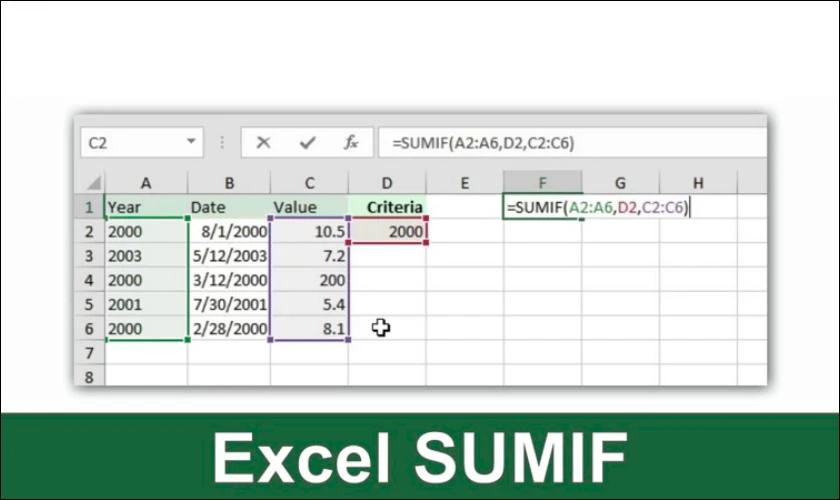This screenshot has height=500, width=840.
Task: Open Insert Function via fx icon
Action: 351,143
